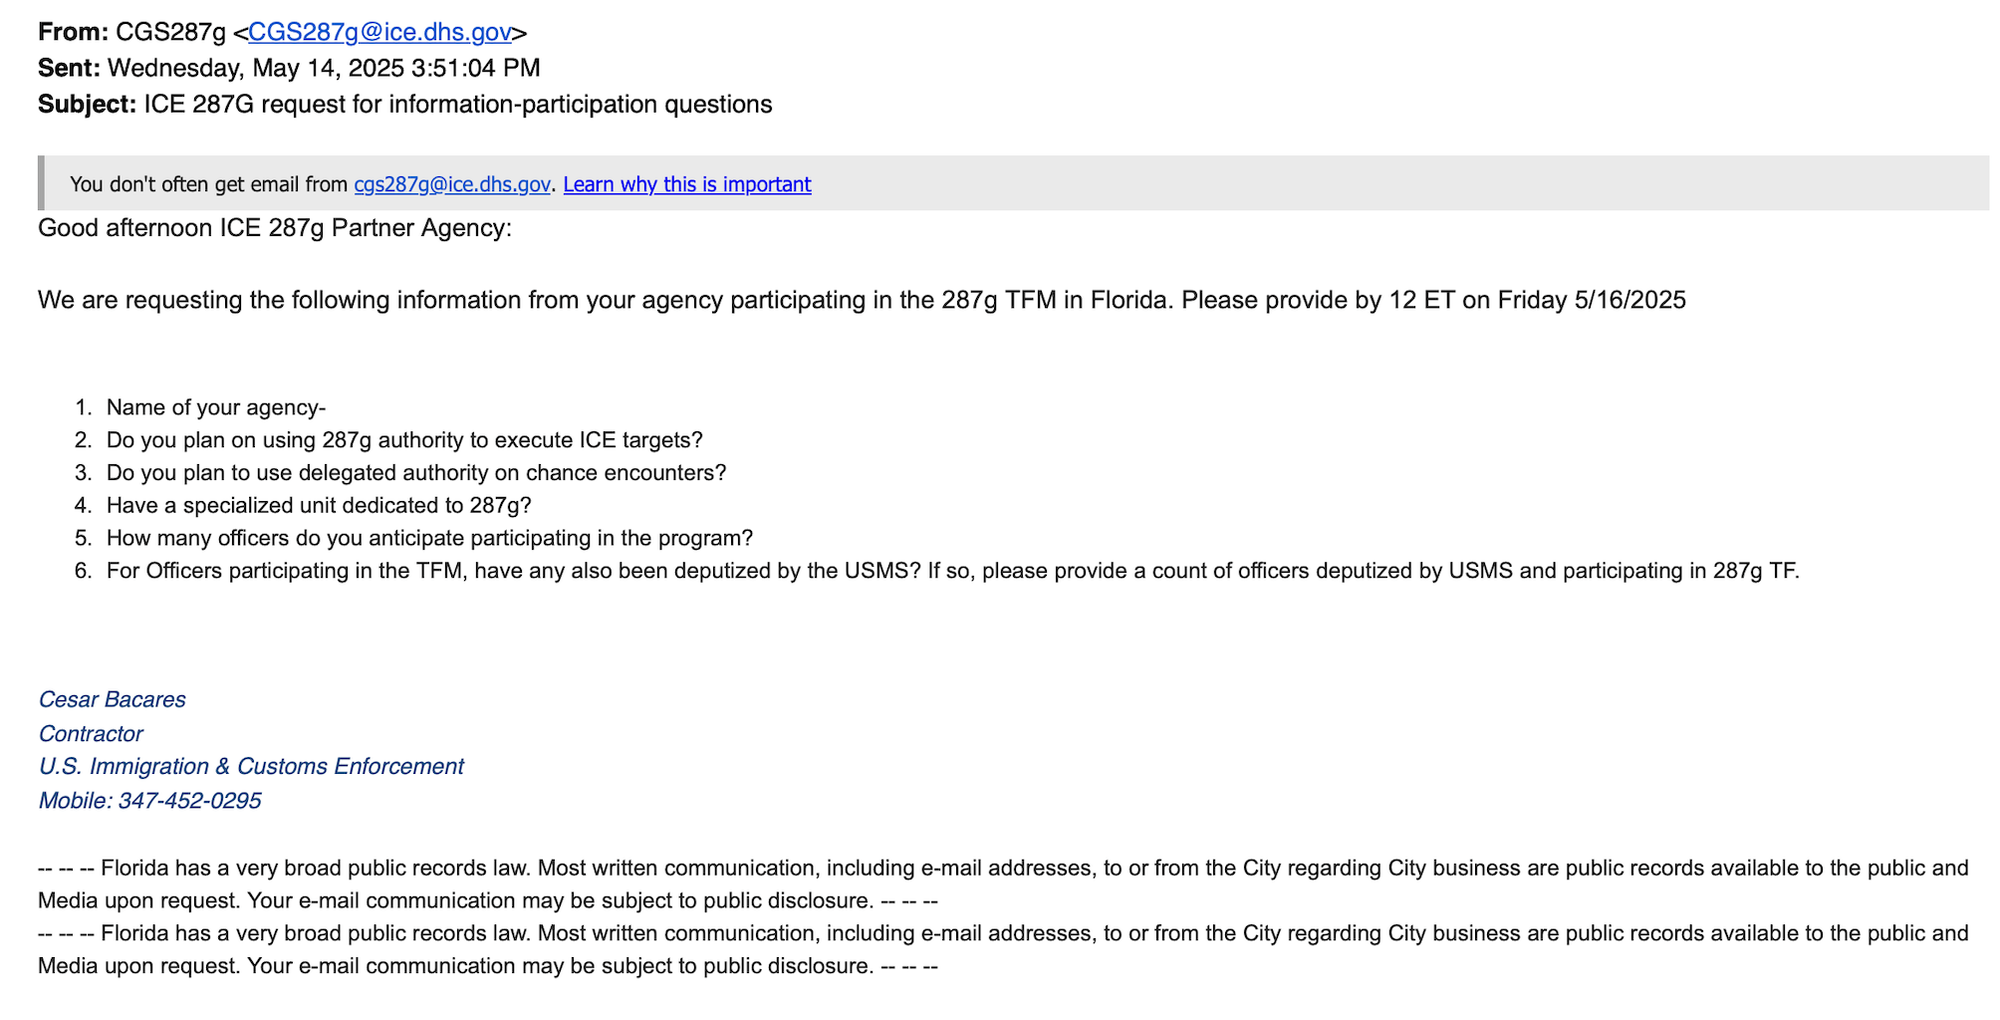The width and height of the screenshot is (2000, 1020).
Task: Click the second Florida public records disclaimer
Action: 1002,950
